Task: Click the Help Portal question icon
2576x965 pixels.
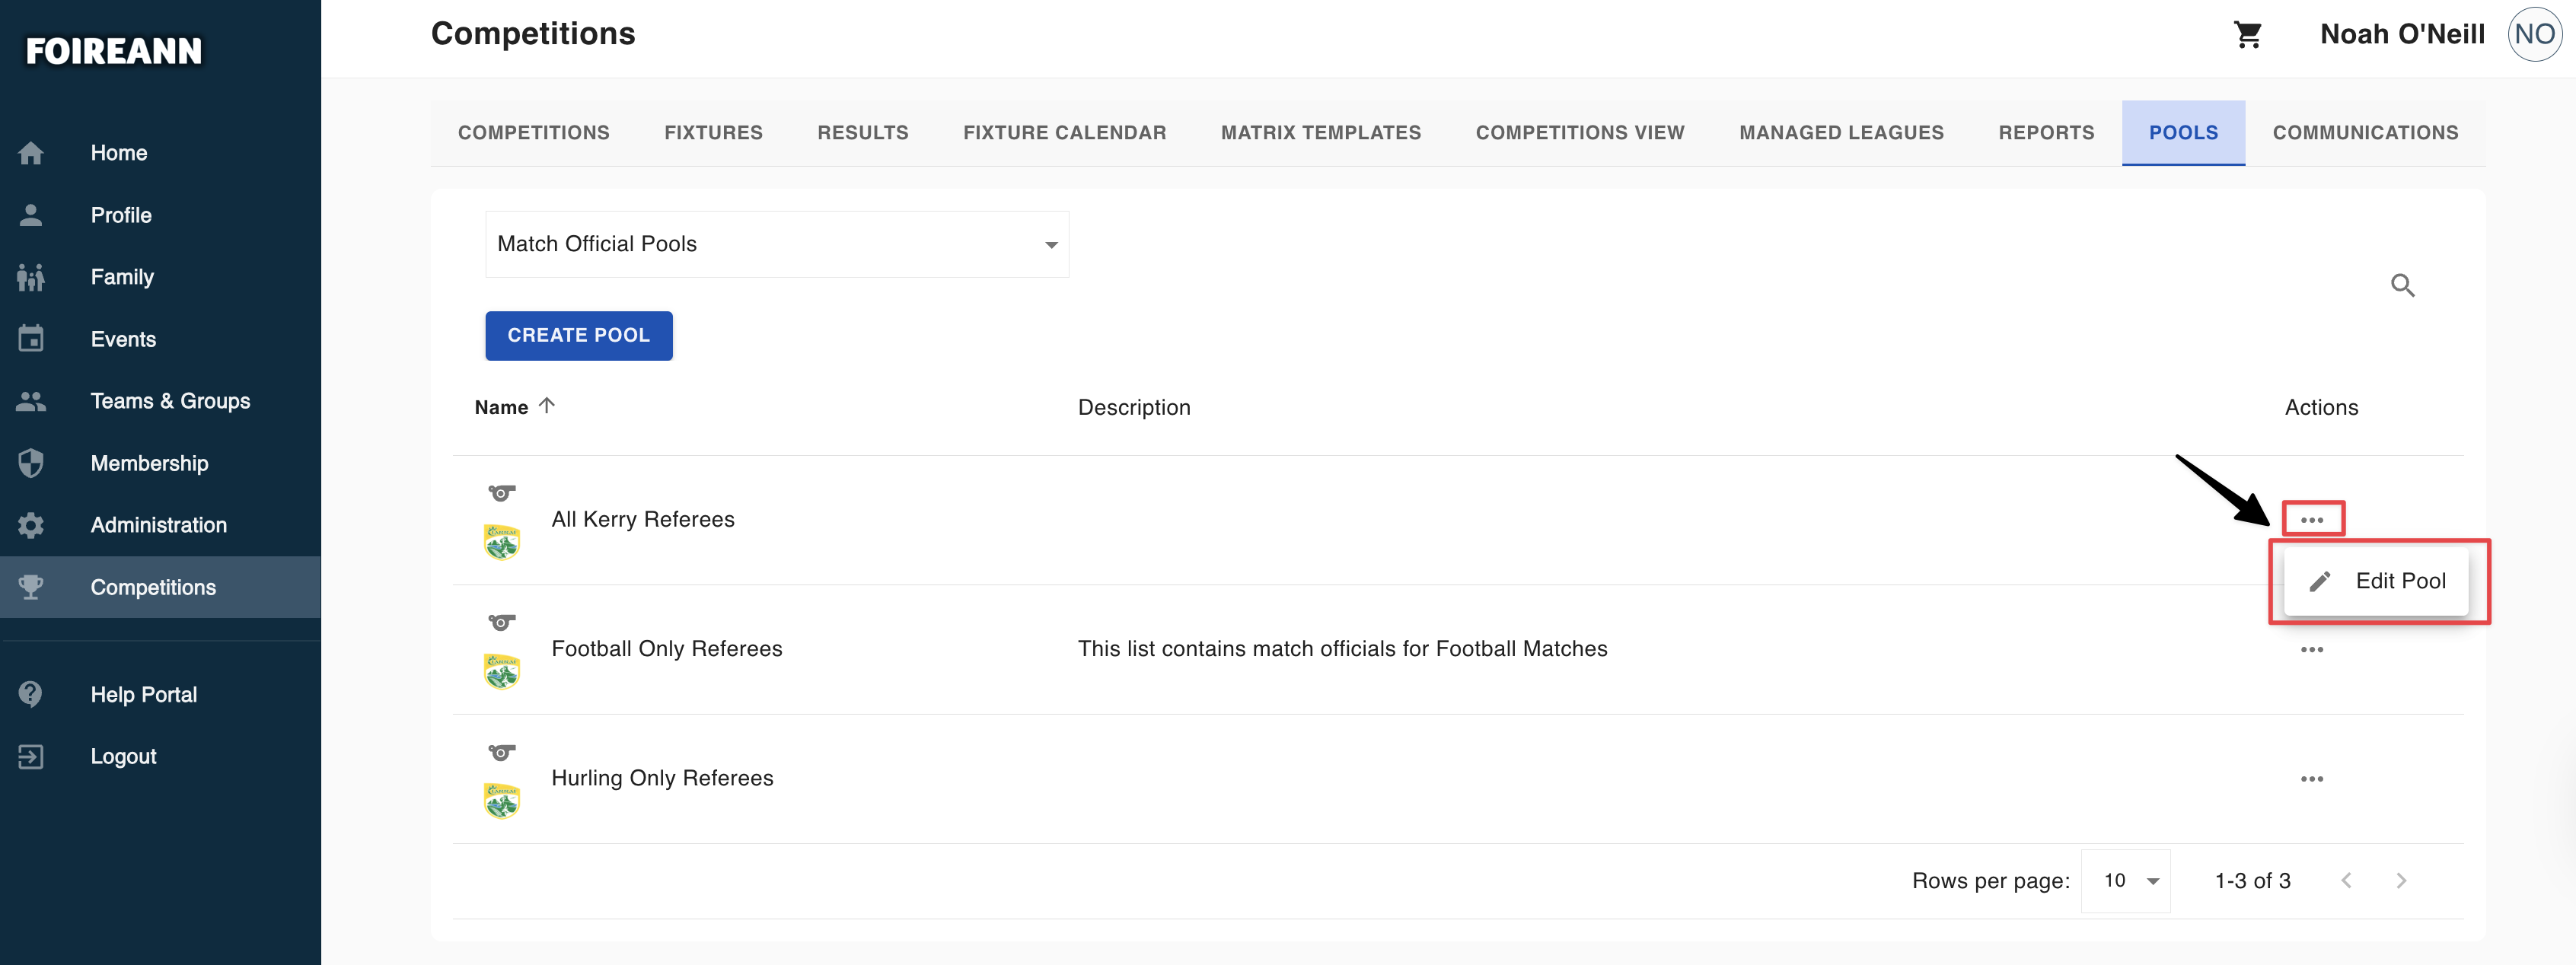Action: (31, 694)
